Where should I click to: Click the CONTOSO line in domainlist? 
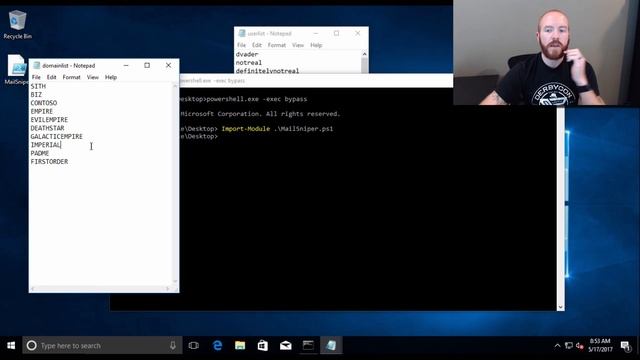click(x=44, y=103)
